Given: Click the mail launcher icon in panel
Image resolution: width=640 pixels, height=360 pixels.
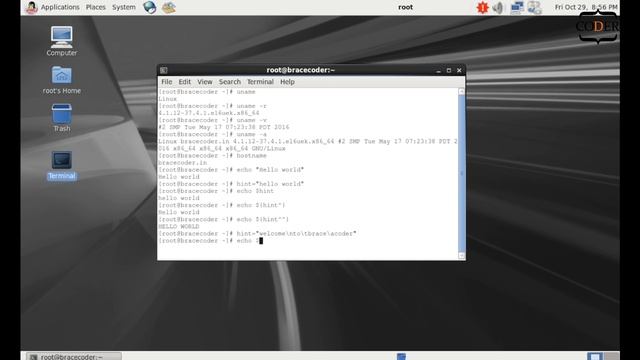Looking at the screenshot, I should pos(169,7).
